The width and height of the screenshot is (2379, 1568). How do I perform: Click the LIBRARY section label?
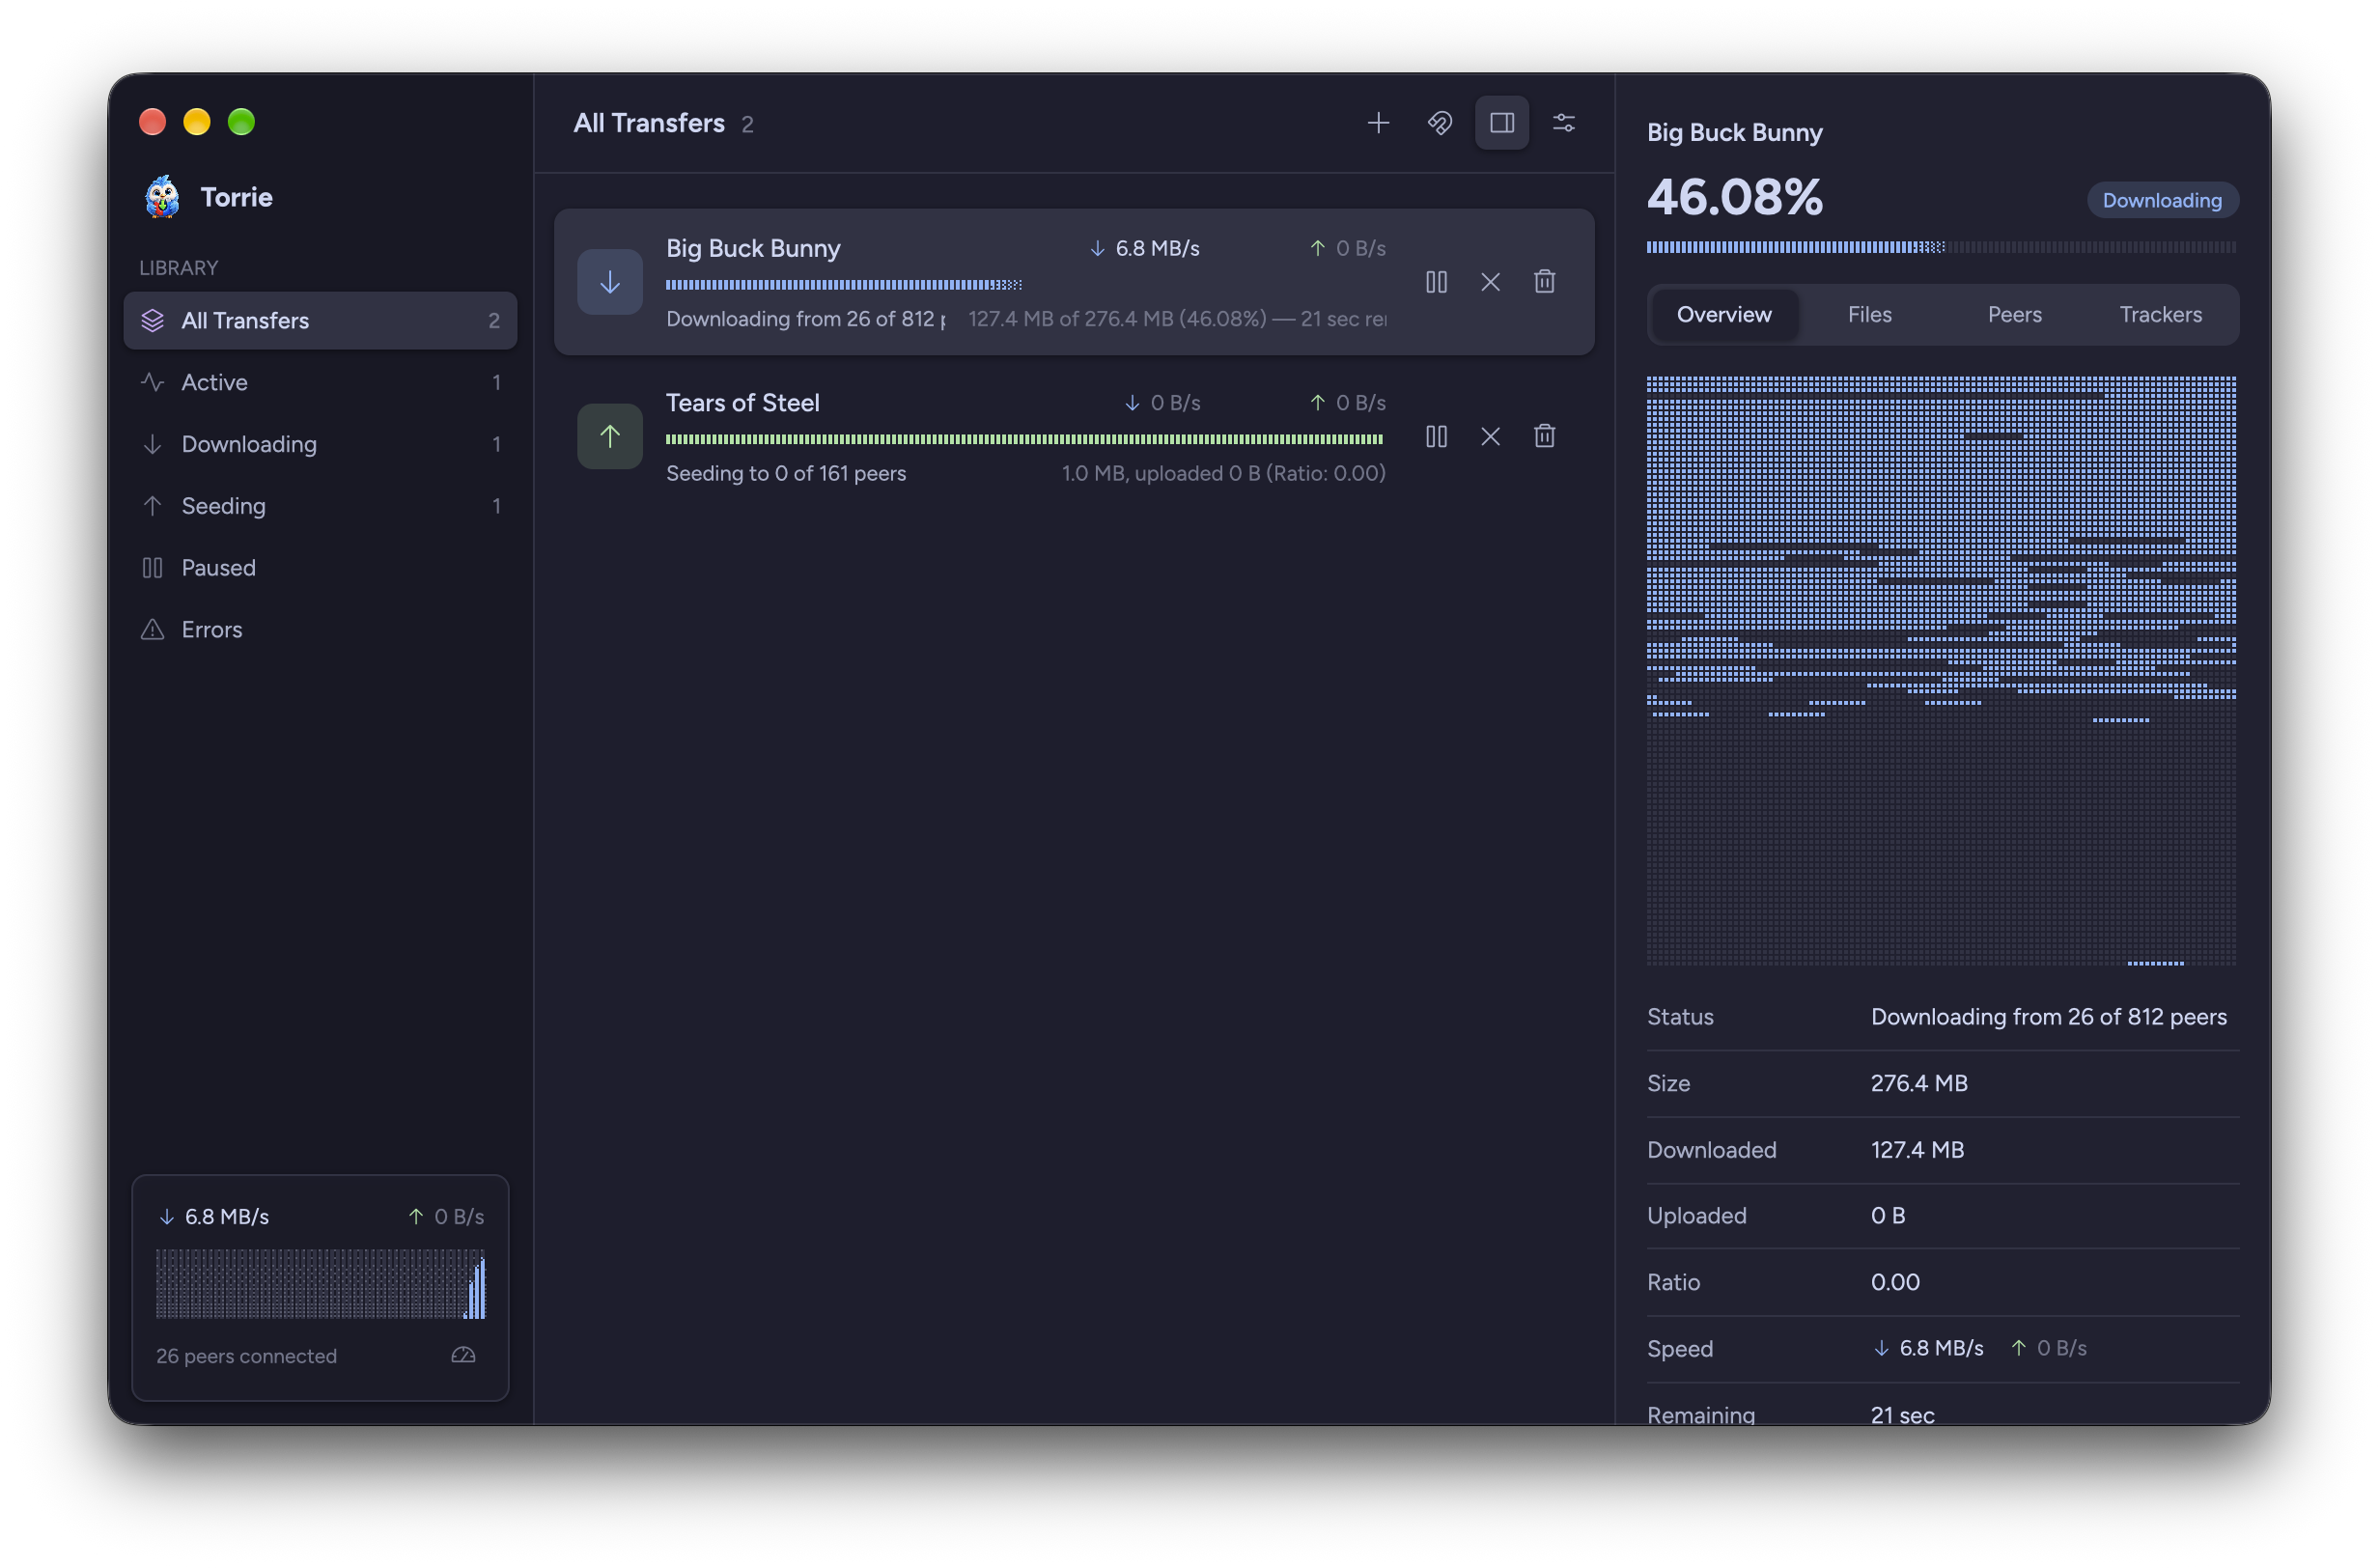point(178,268)
